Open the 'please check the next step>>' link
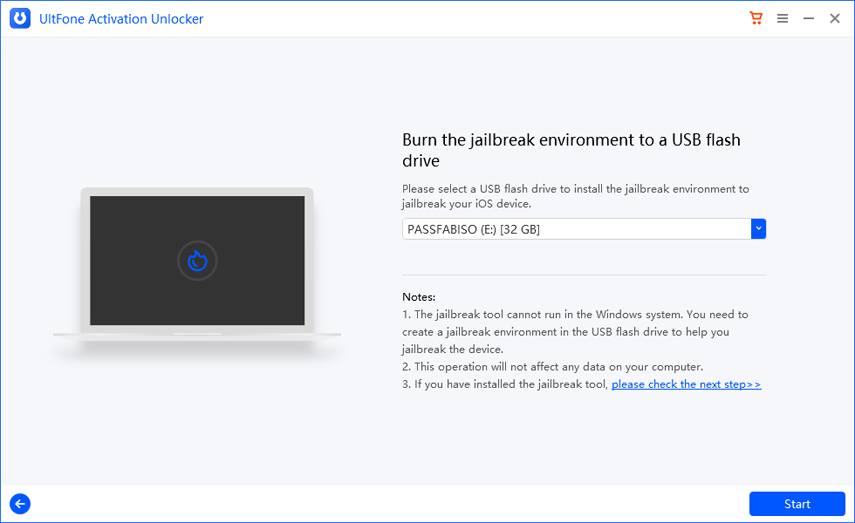Image resolution: width=855 pixels, height=523 pixels. point(686,384)
